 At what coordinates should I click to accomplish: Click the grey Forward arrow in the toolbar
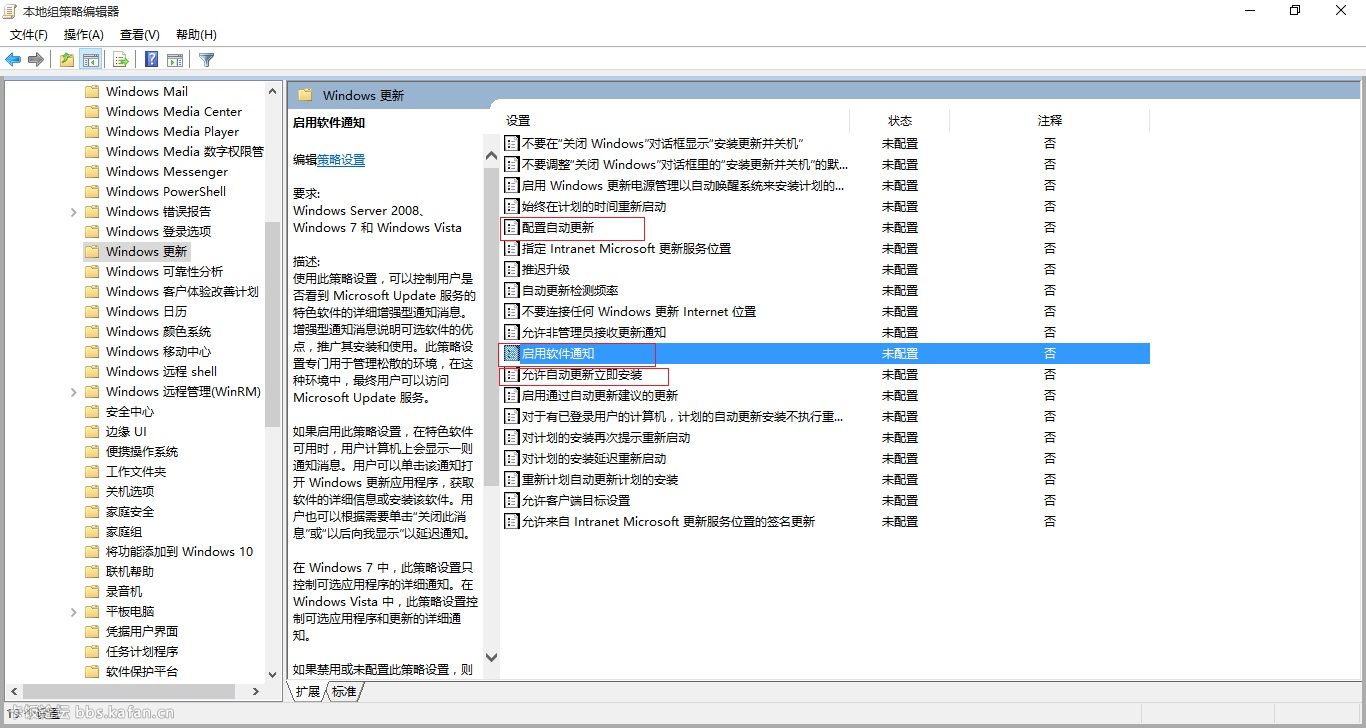pyautogui.click(x=36, y=60)
